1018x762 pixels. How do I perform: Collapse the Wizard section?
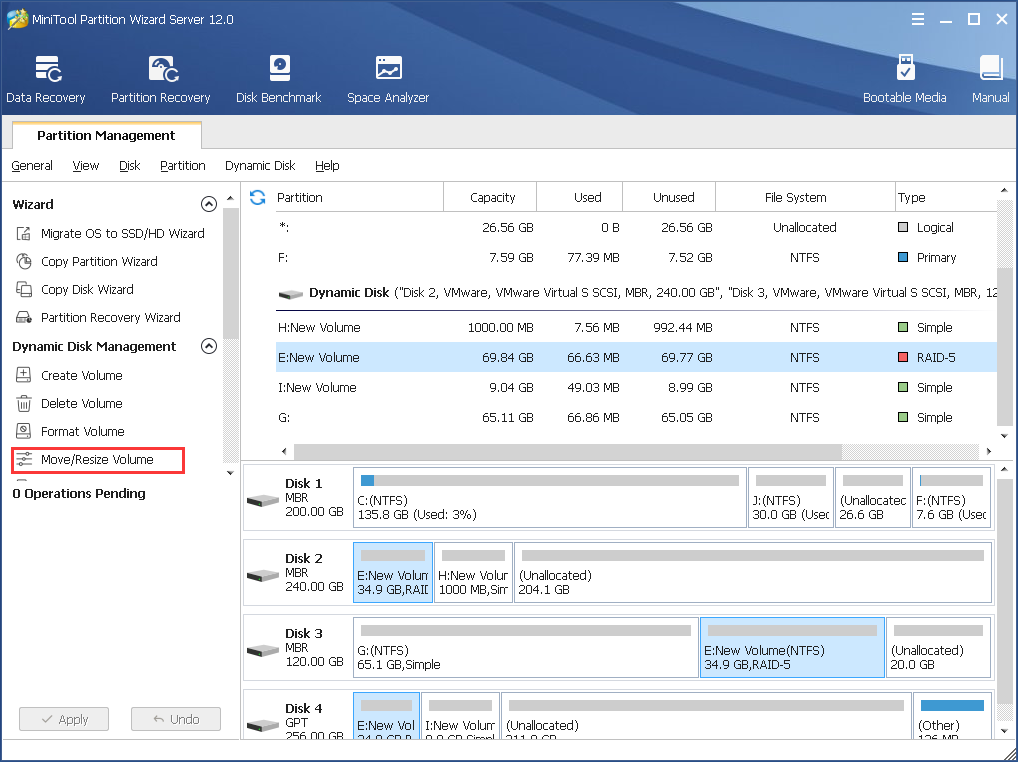[208, 204]
